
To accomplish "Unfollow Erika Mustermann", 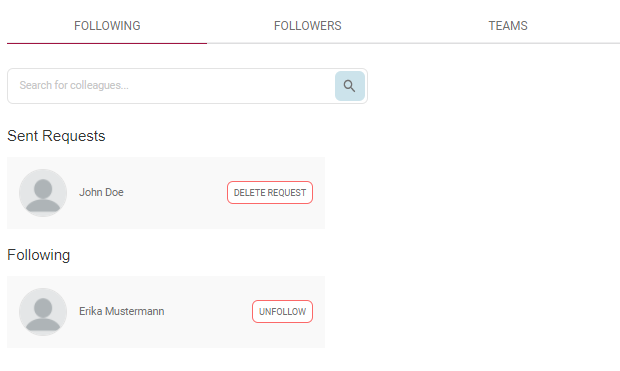I will (283, 312).
